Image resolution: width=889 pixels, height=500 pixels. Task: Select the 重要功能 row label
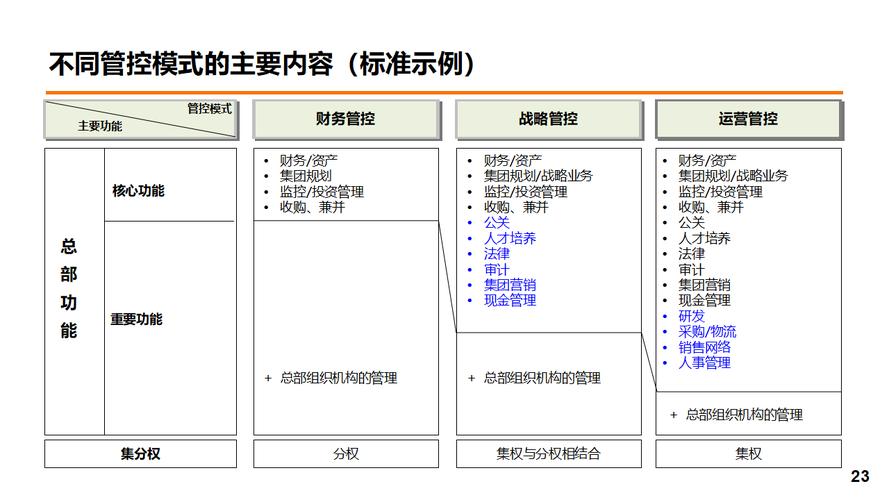(x=136, y=319)
